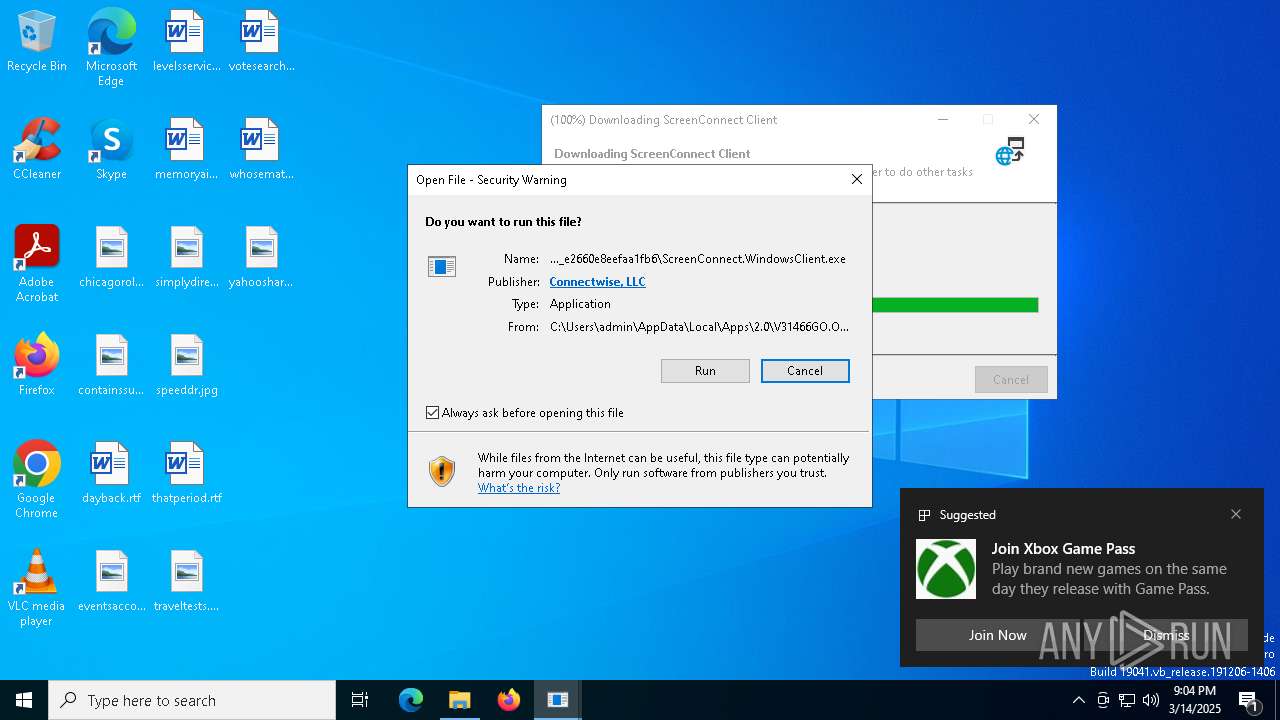Select the yahooshar... image file icon
Viewport: 1280px width, 720px height.
[261, 258]
